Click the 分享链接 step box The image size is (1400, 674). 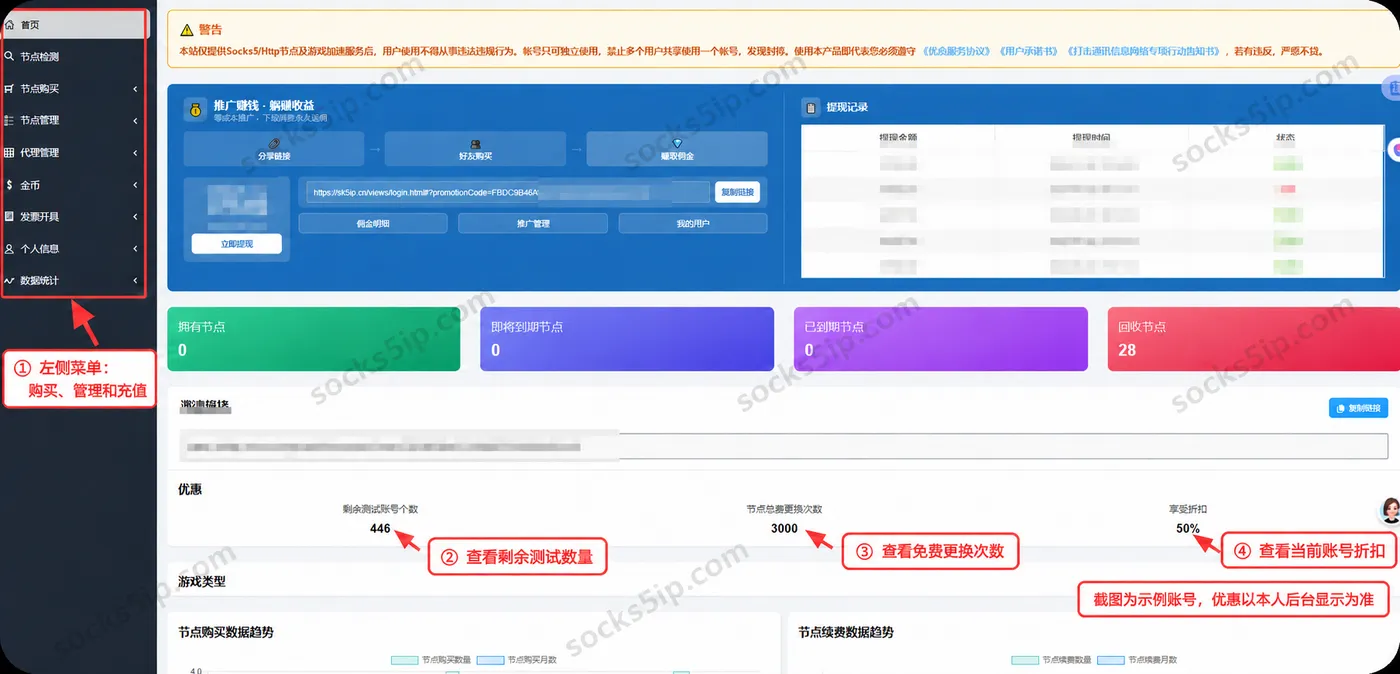(x=274, y=149)
